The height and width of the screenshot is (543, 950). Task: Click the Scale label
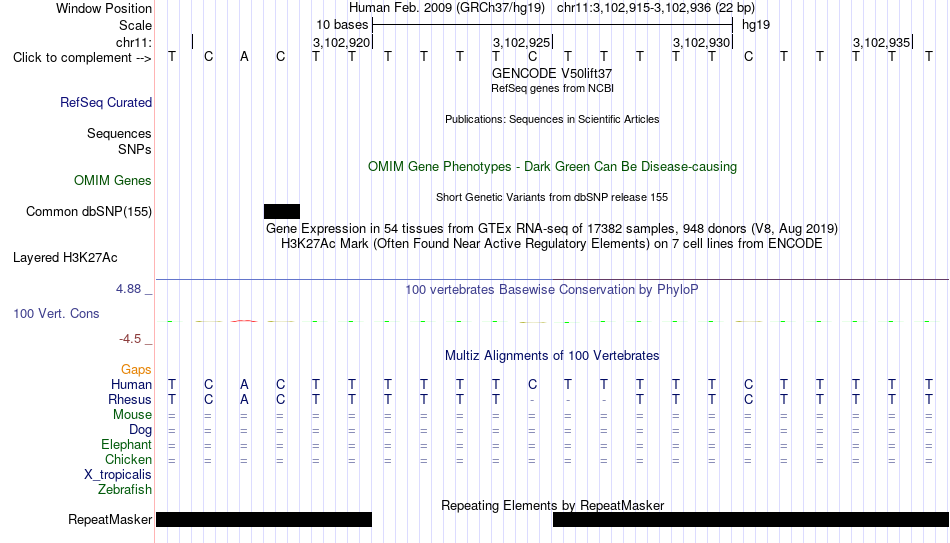[x=136, y=25]
